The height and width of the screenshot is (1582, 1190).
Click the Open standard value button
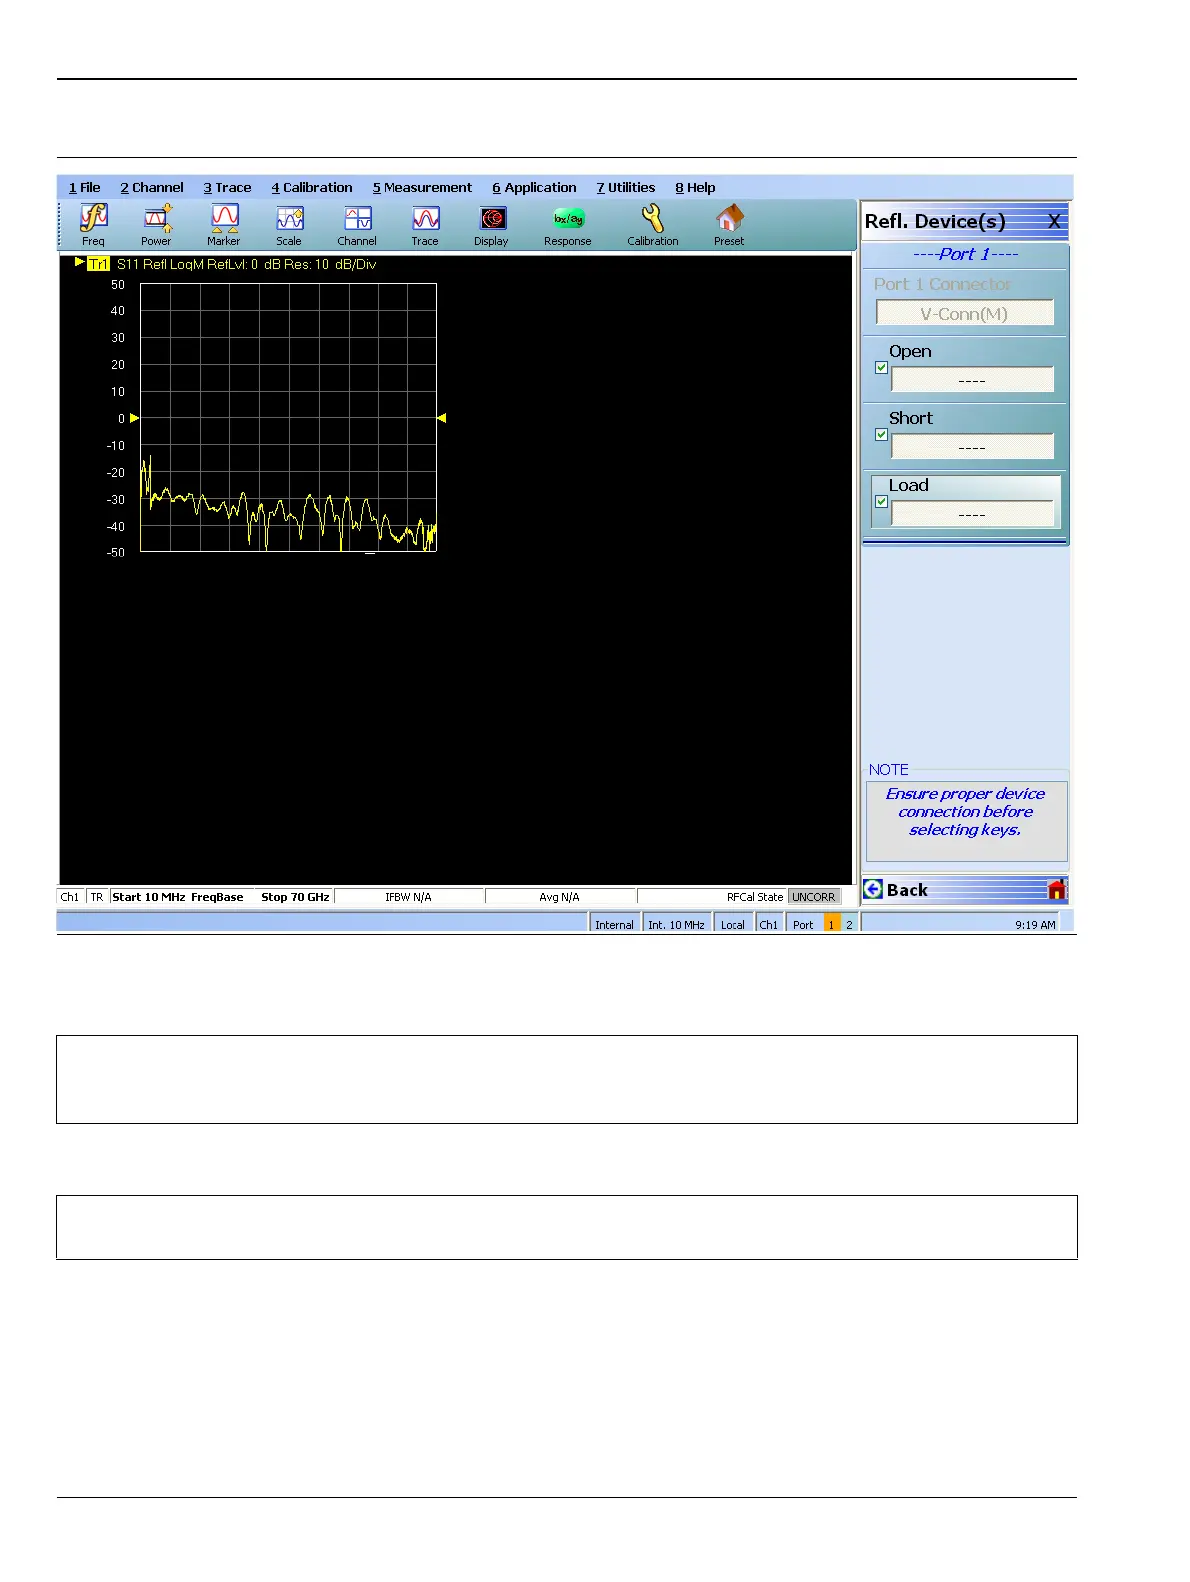972,379
